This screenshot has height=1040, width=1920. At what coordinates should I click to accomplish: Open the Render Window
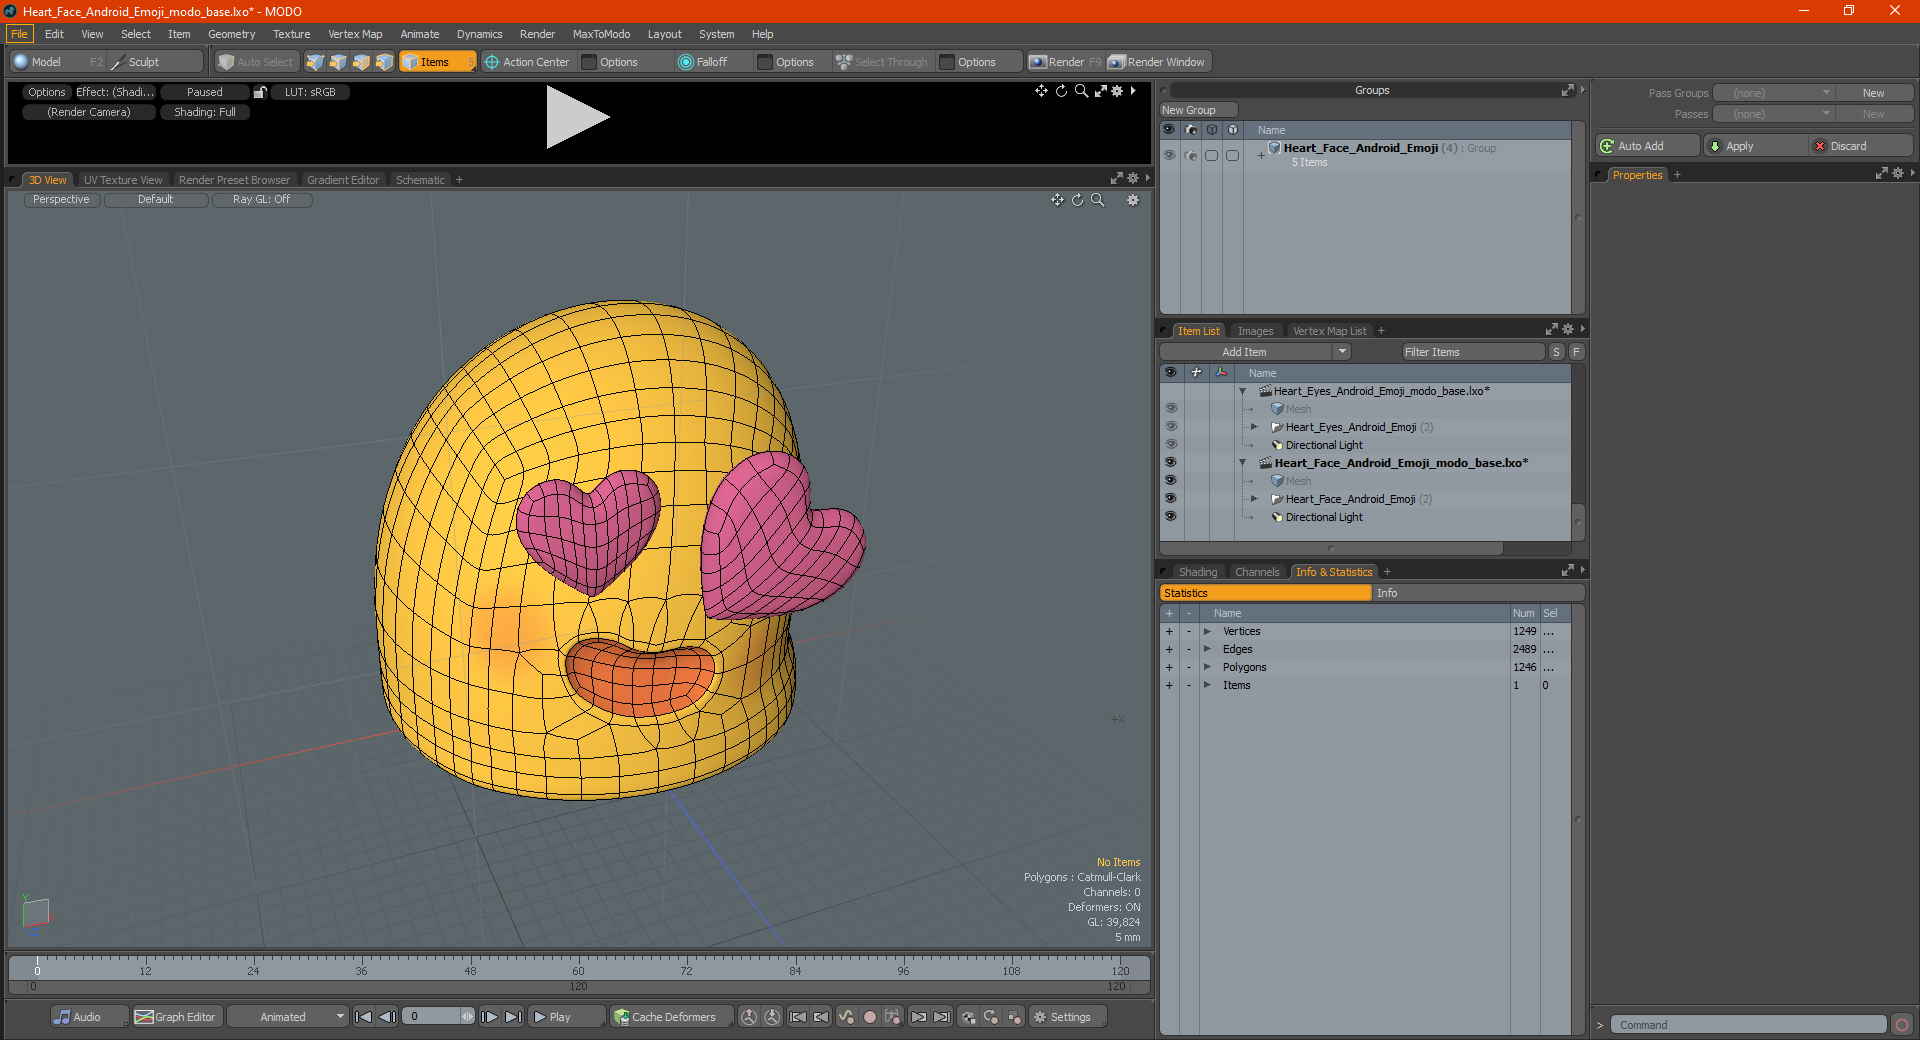(1158, 62)
